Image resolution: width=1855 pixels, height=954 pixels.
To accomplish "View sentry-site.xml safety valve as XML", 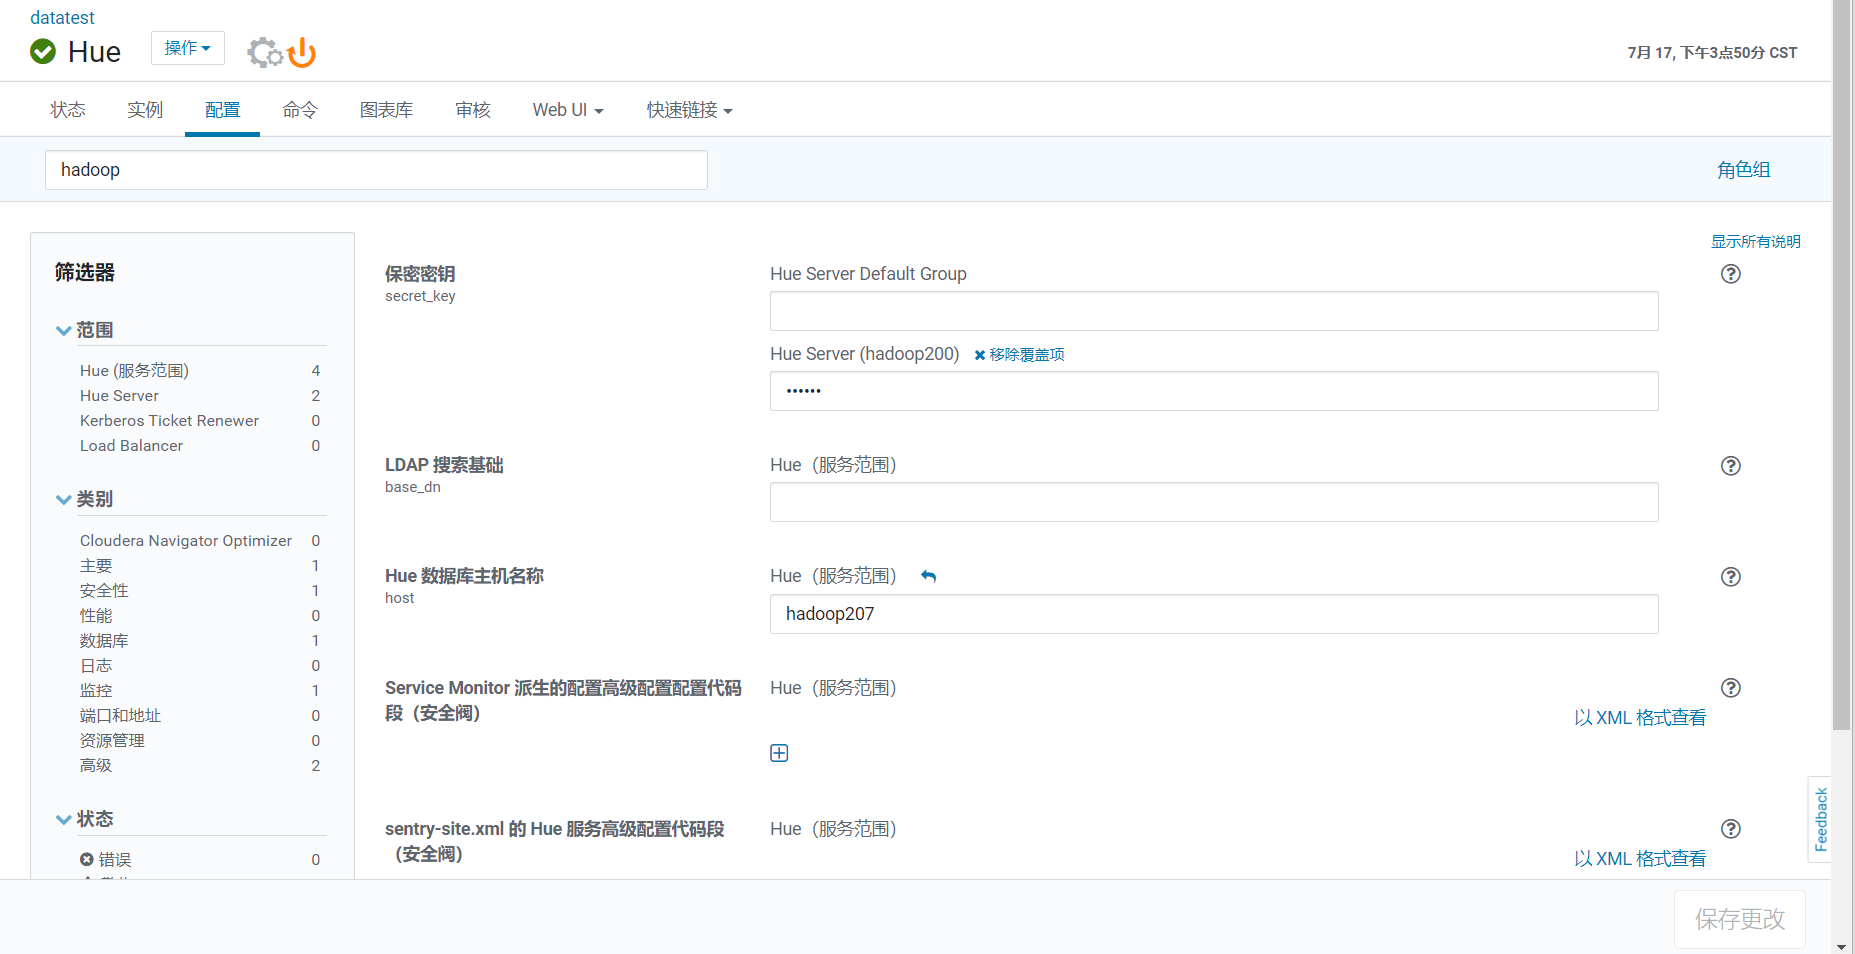I will click(x=1640, y=859).
